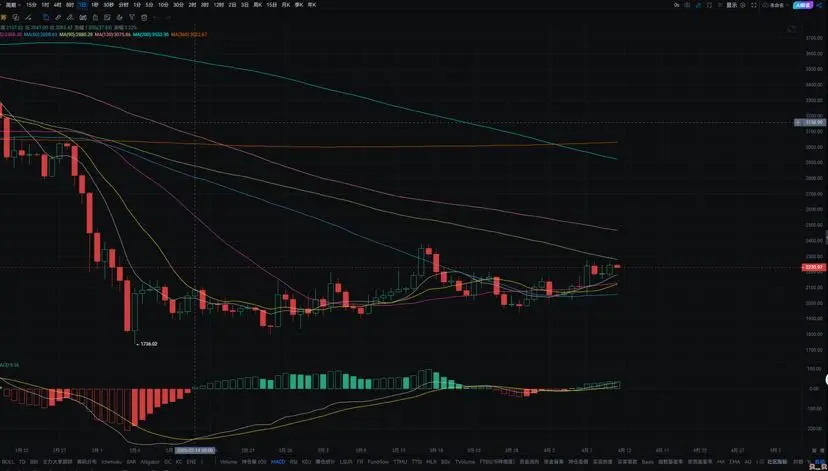828x471 pixels.
Task: Switch chart to 周K timeframe
Action: pos(258,5)
